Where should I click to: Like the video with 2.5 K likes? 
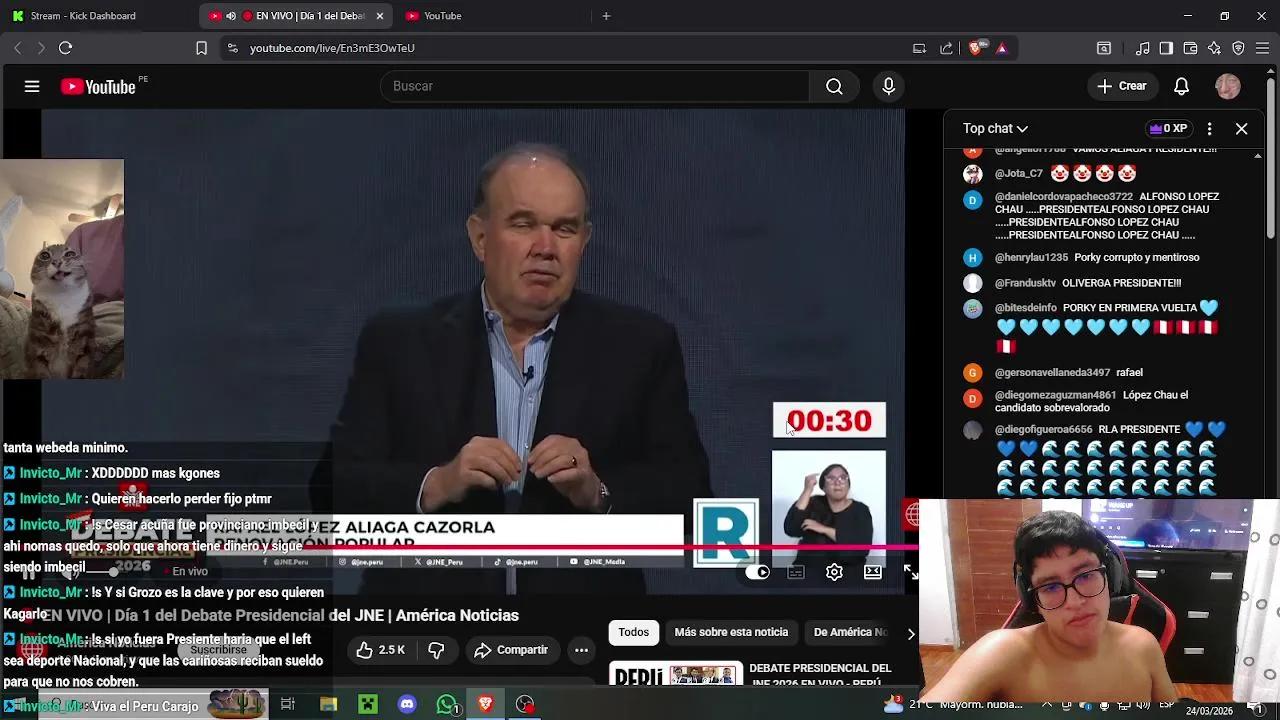coord(381,650)
